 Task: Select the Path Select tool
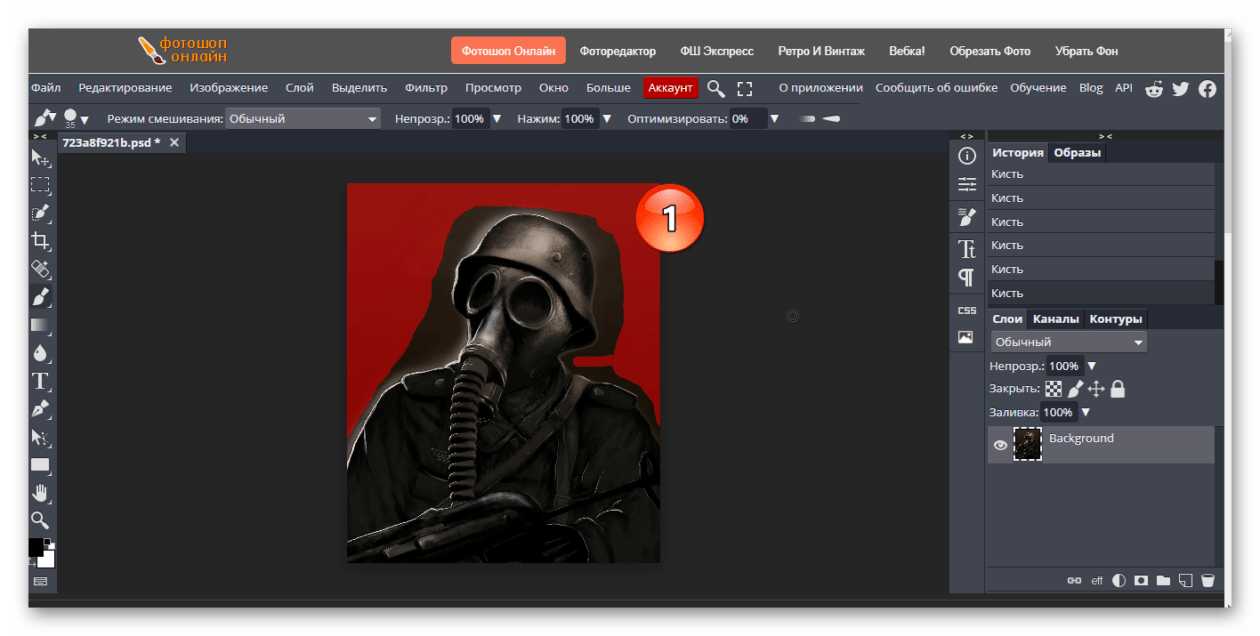coord(40,436)
